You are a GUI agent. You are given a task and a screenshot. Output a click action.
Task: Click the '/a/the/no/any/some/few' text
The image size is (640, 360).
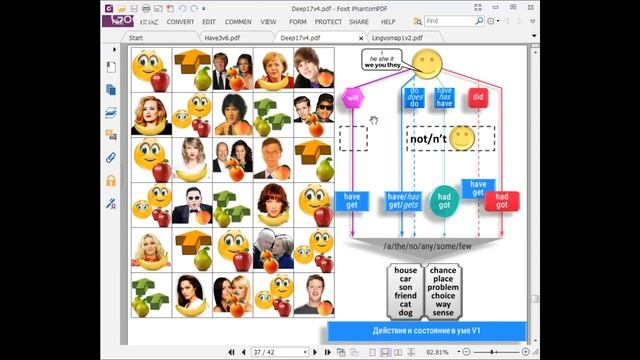tap(427, 246)
